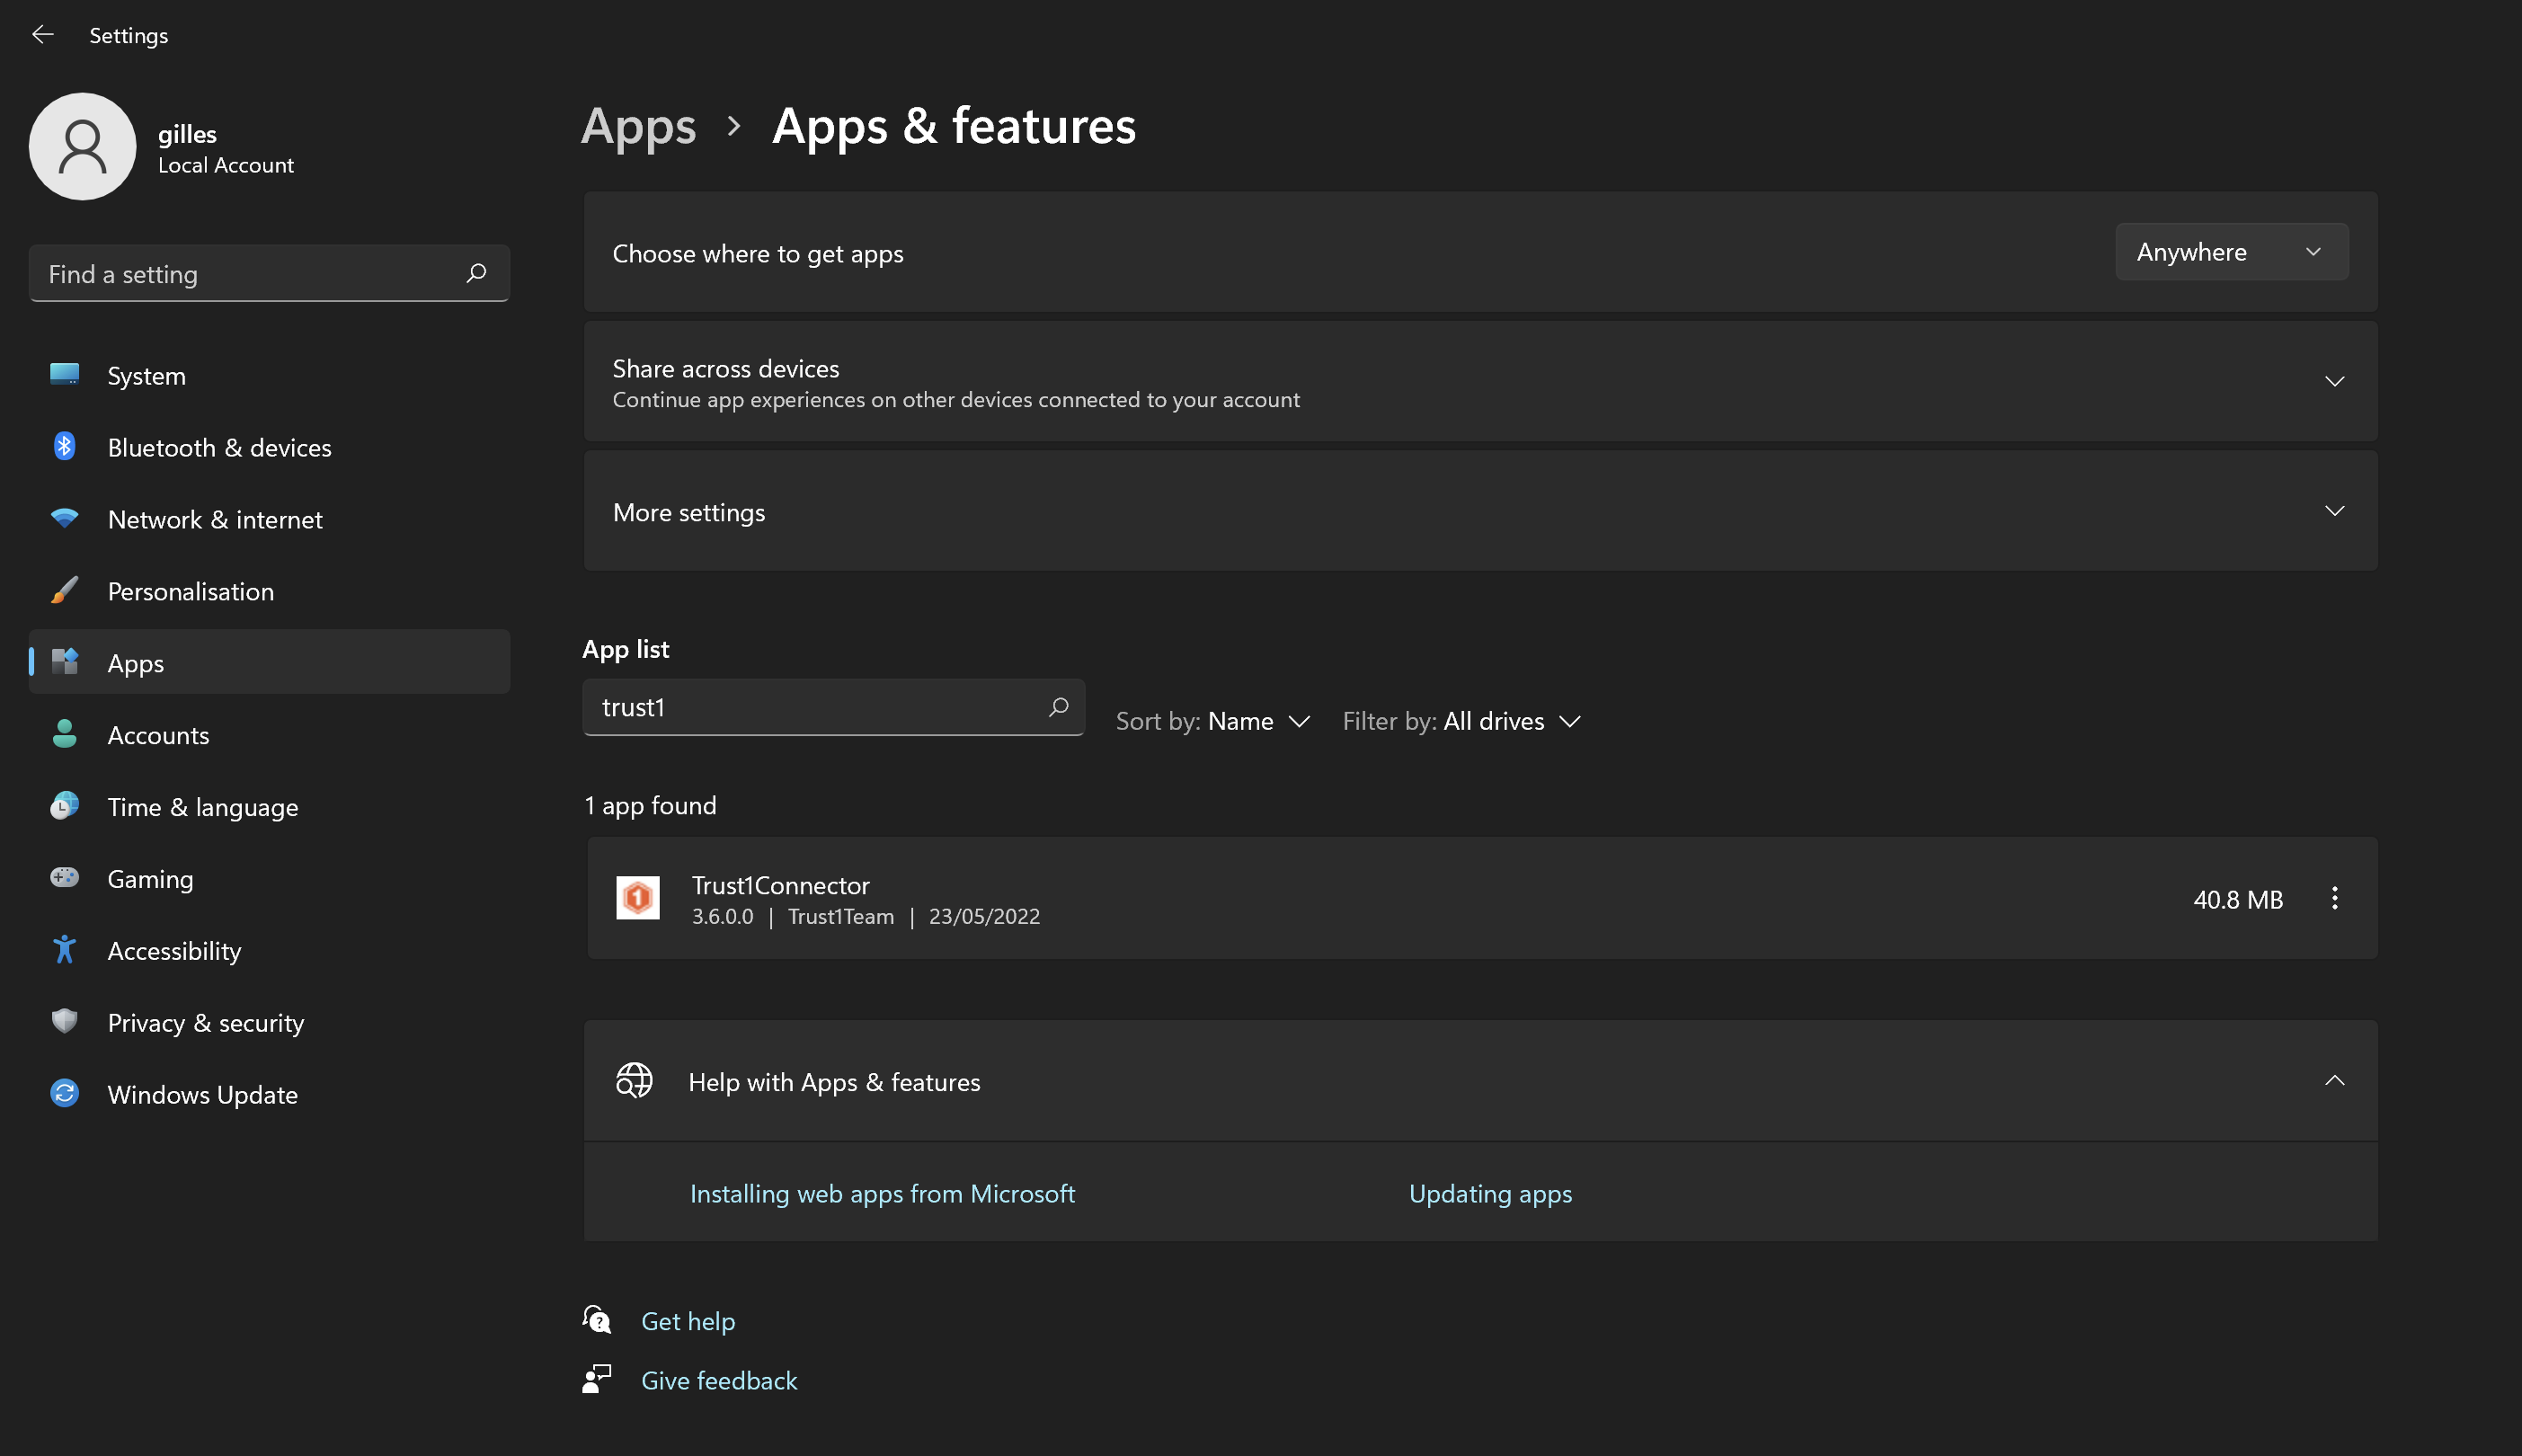Click the Accessibility figure icon

(65, 949)
